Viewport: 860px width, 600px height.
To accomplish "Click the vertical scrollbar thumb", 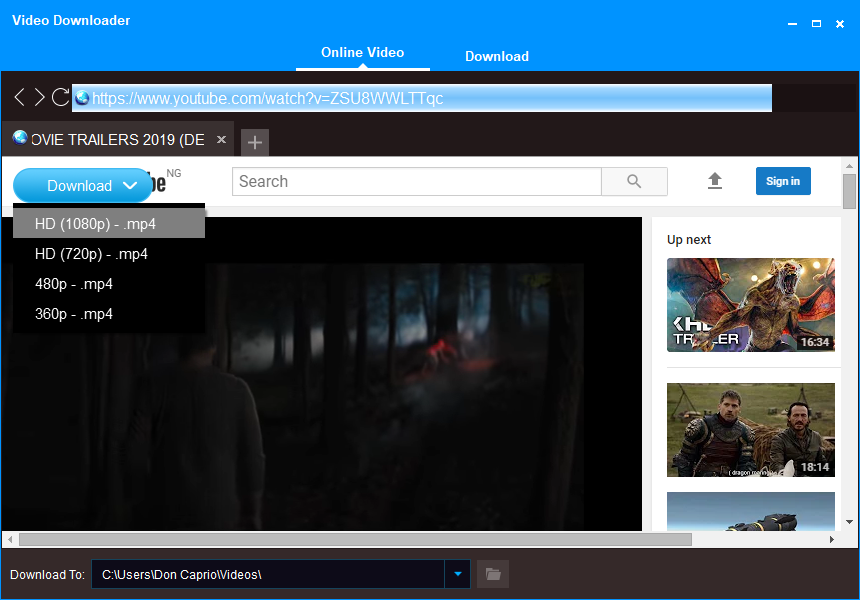I will point(849,191).
